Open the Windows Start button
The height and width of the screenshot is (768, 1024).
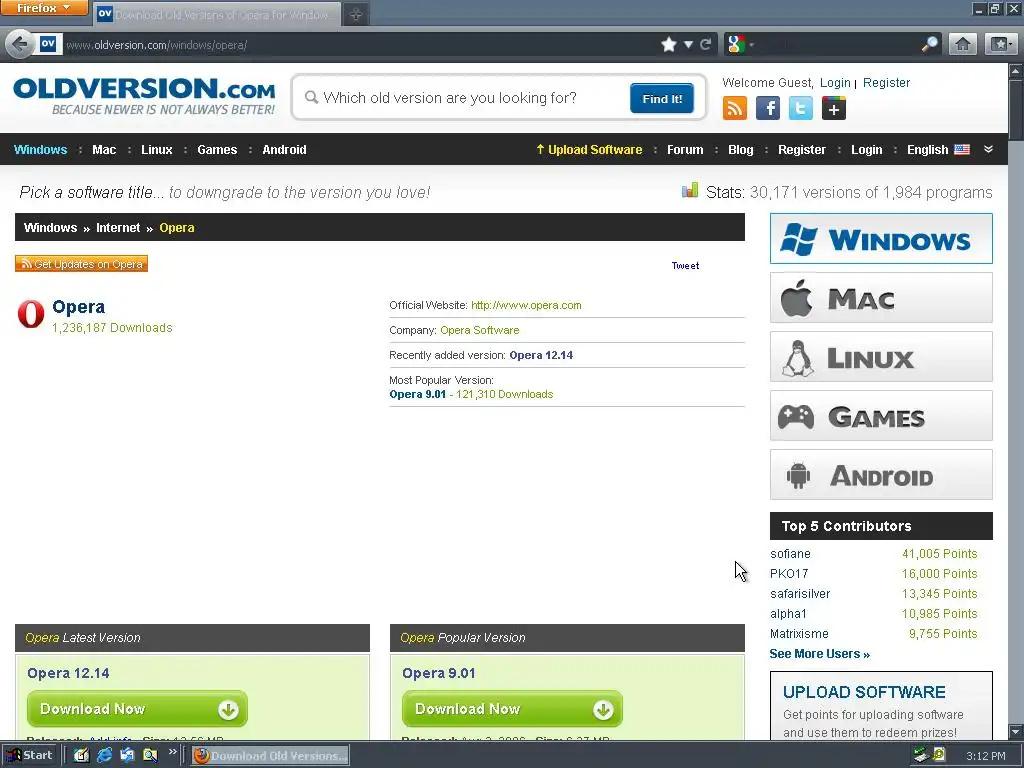tap(31, 755)
